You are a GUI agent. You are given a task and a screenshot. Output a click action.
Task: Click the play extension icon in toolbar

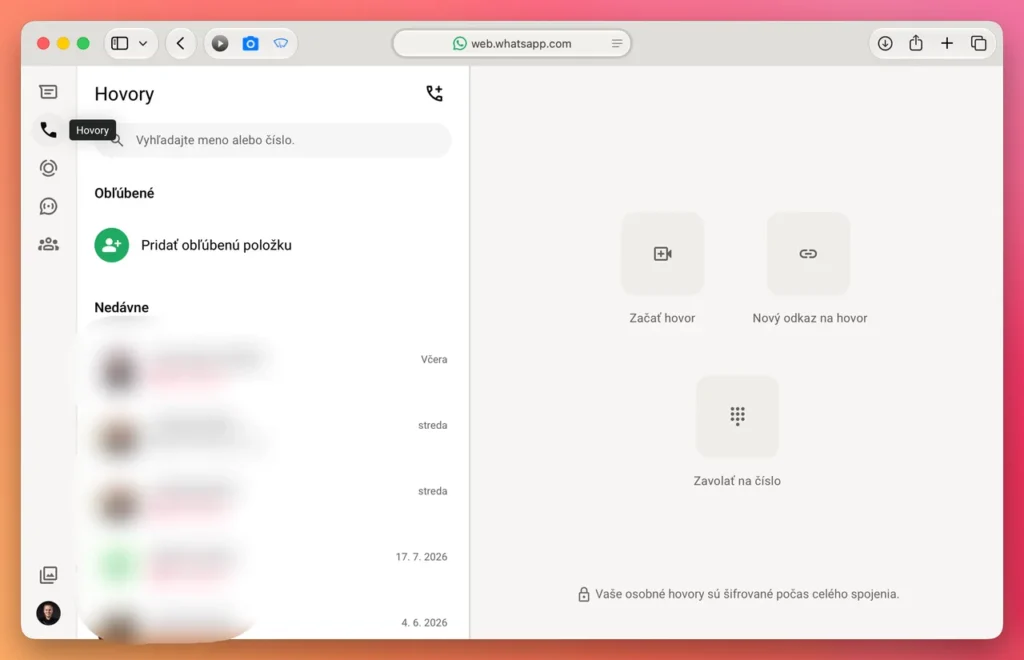[x=220, y=44]
